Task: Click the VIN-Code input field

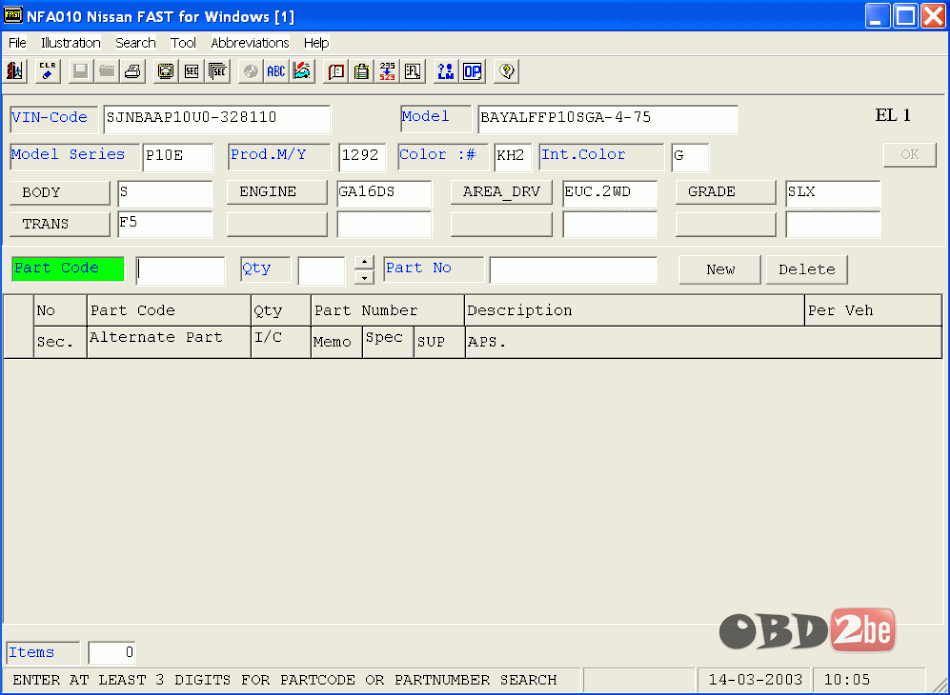Action: pos(218,119)
